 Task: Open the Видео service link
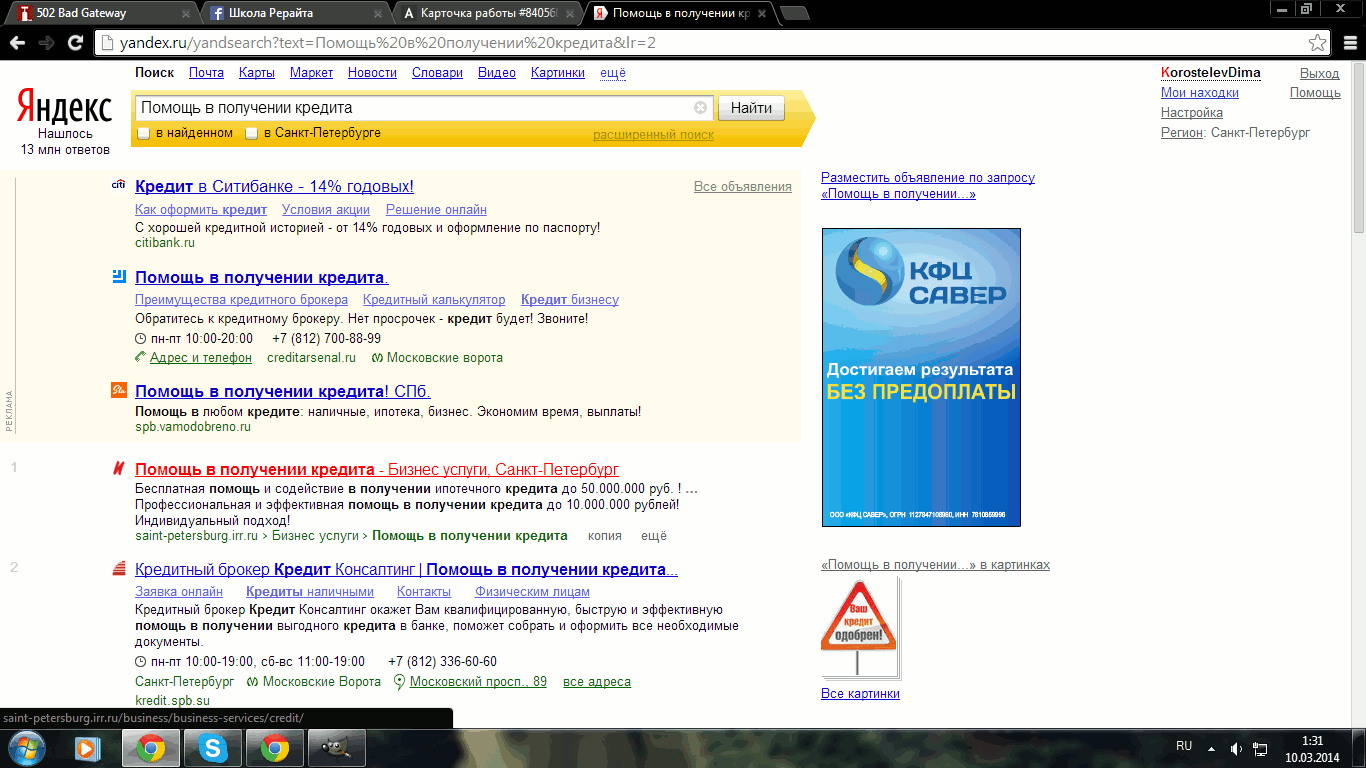pos(497,73)
